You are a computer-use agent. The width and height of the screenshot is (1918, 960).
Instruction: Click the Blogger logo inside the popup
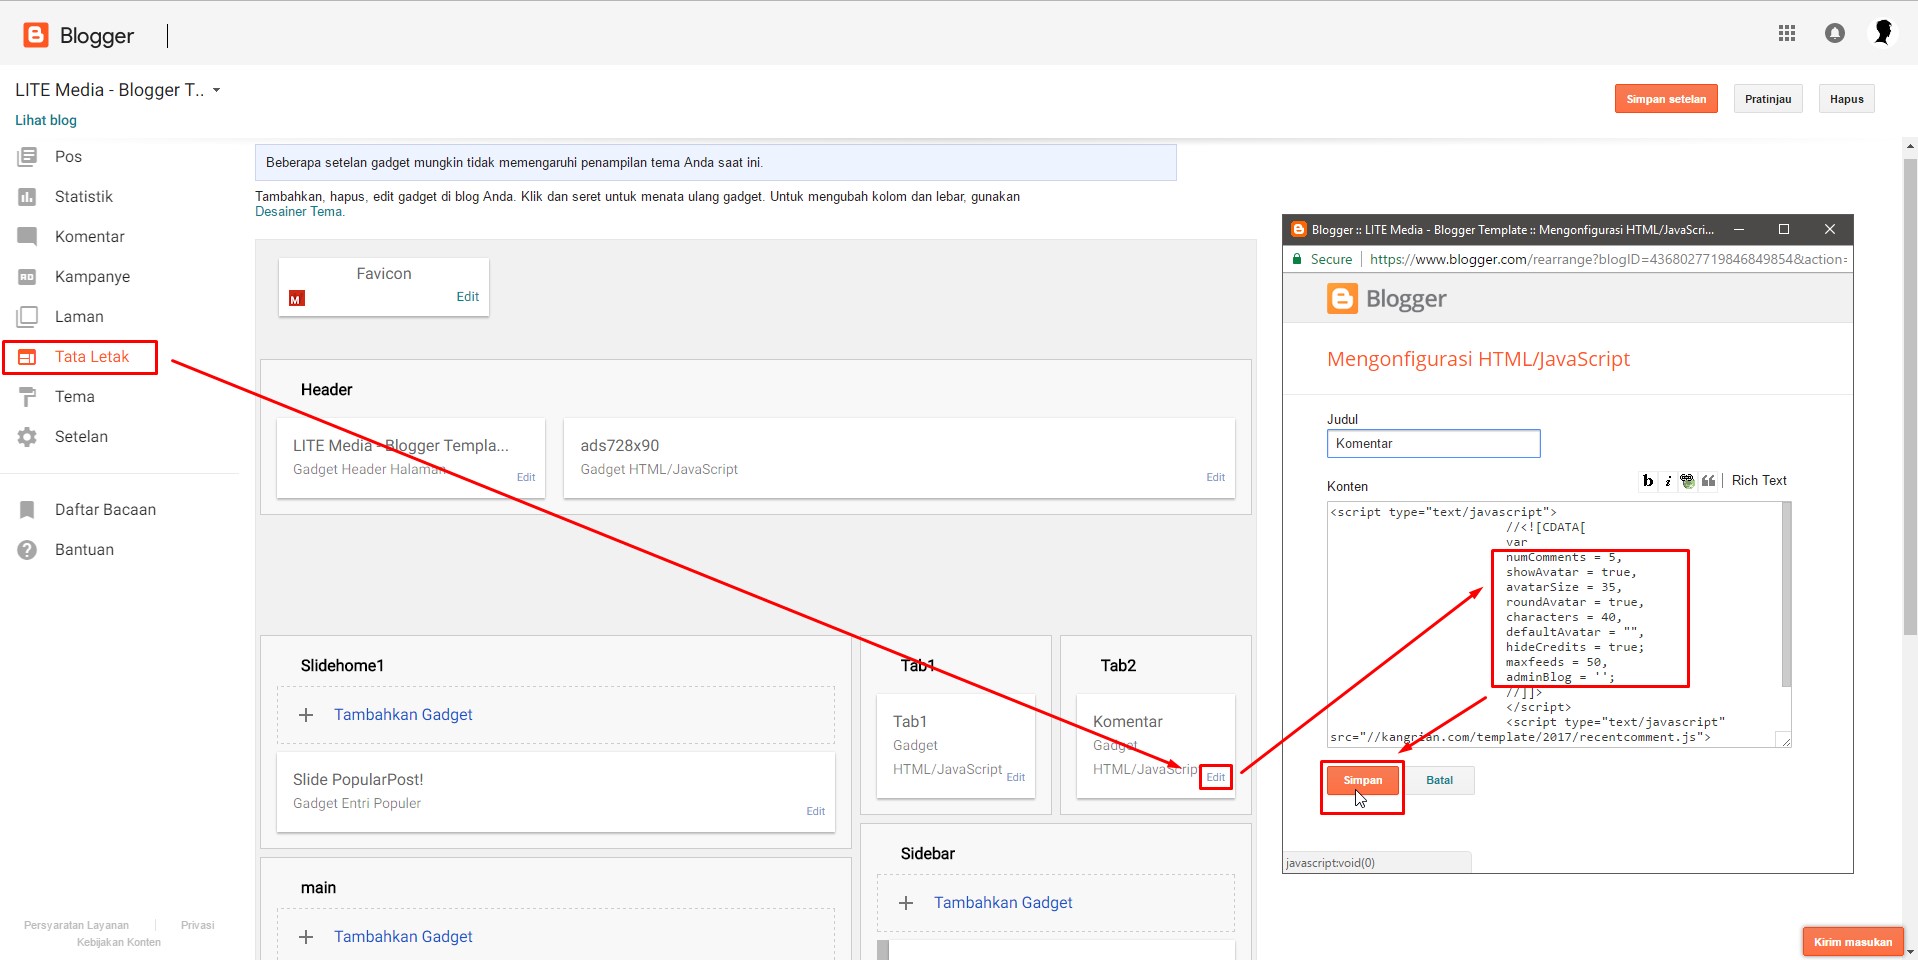(1387, 299)
